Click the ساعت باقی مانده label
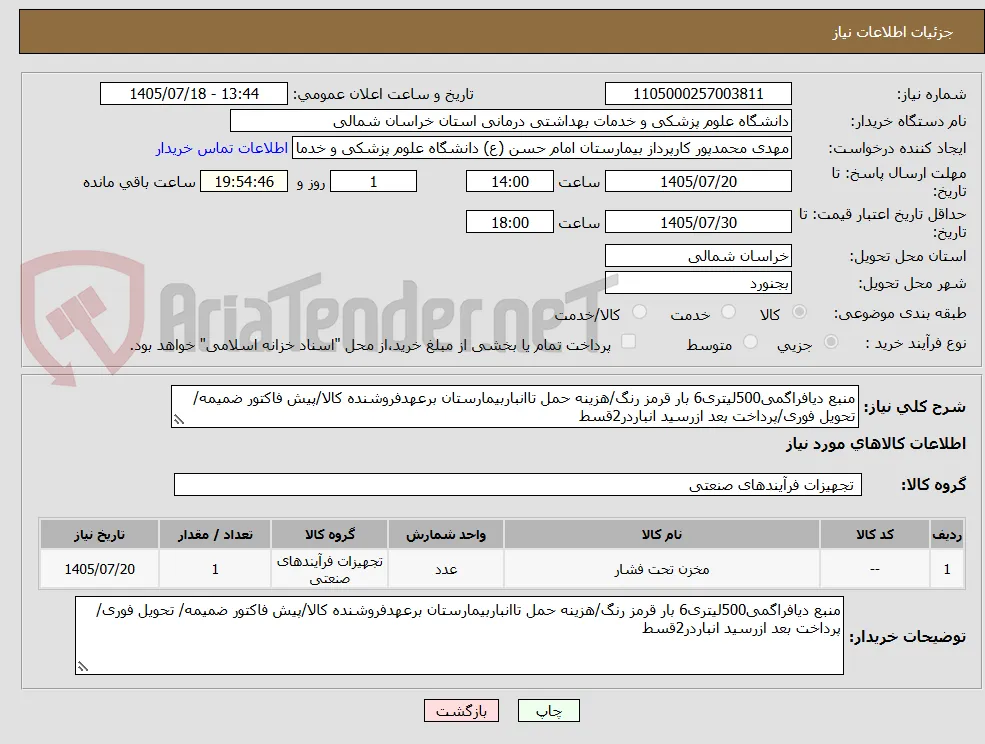 (x=139, y=182)
